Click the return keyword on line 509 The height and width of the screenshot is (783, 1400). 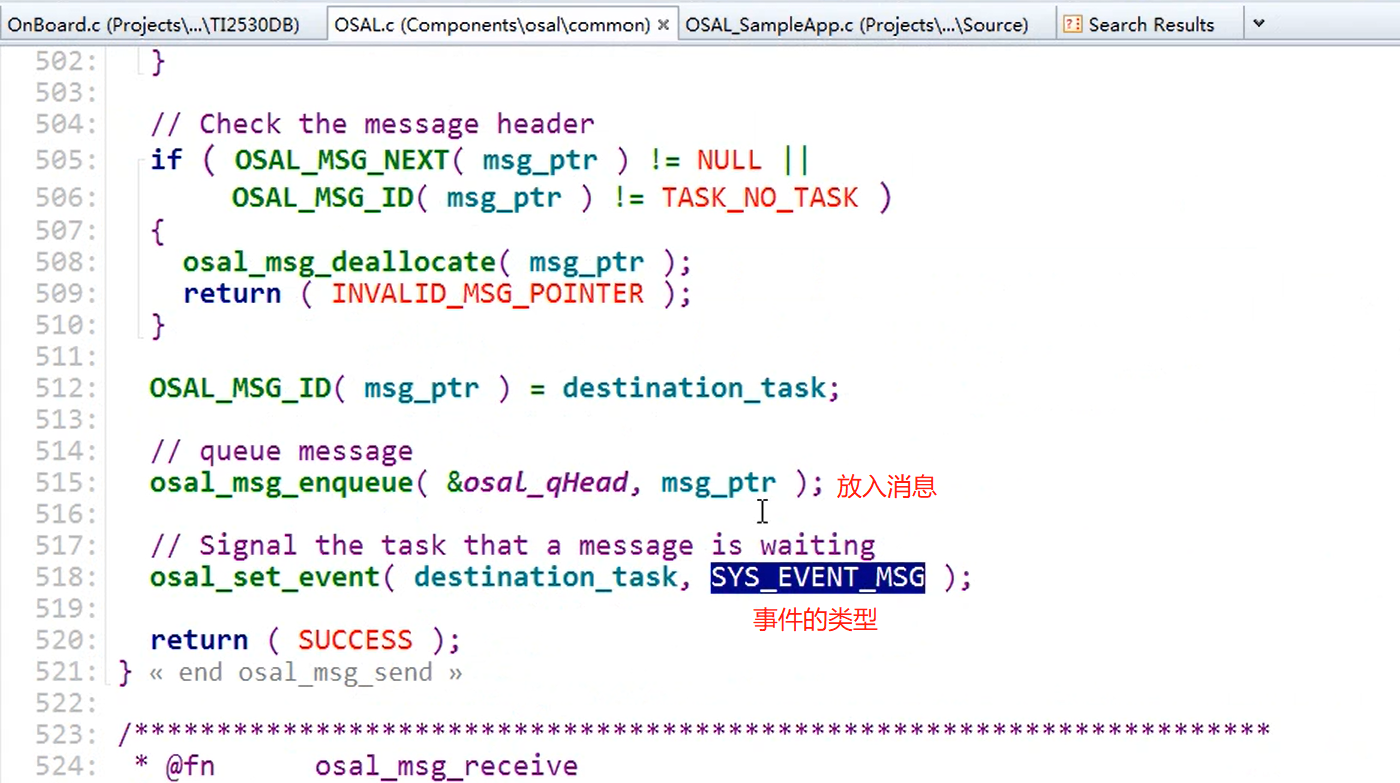pos(232,293)
